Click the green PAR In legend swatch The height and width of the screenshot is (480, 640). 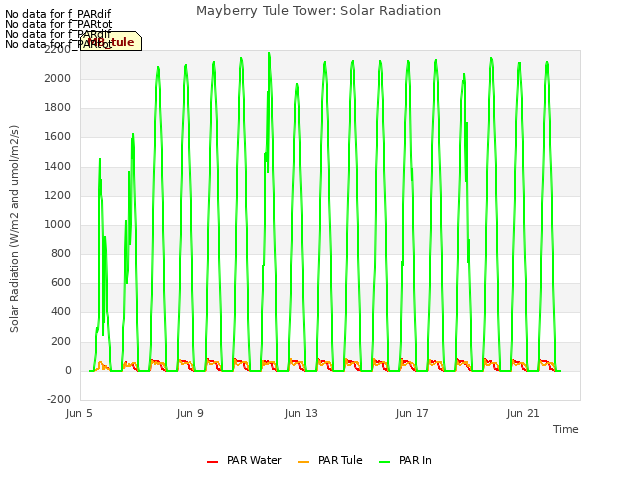coord(384,462)
